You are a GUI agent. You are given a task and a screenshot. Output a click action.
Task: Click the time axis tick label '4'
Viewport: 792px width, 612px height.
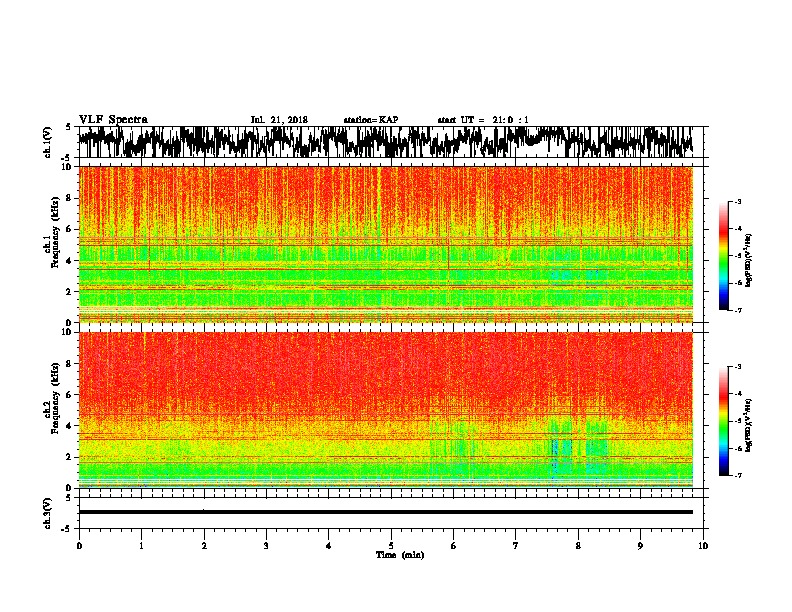(329, 545)
